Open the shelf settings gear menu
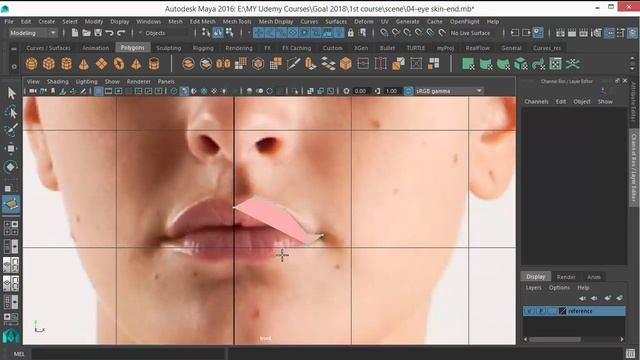Screen dimensions: 640x360 pyautogui.click(x=14, y=66)
